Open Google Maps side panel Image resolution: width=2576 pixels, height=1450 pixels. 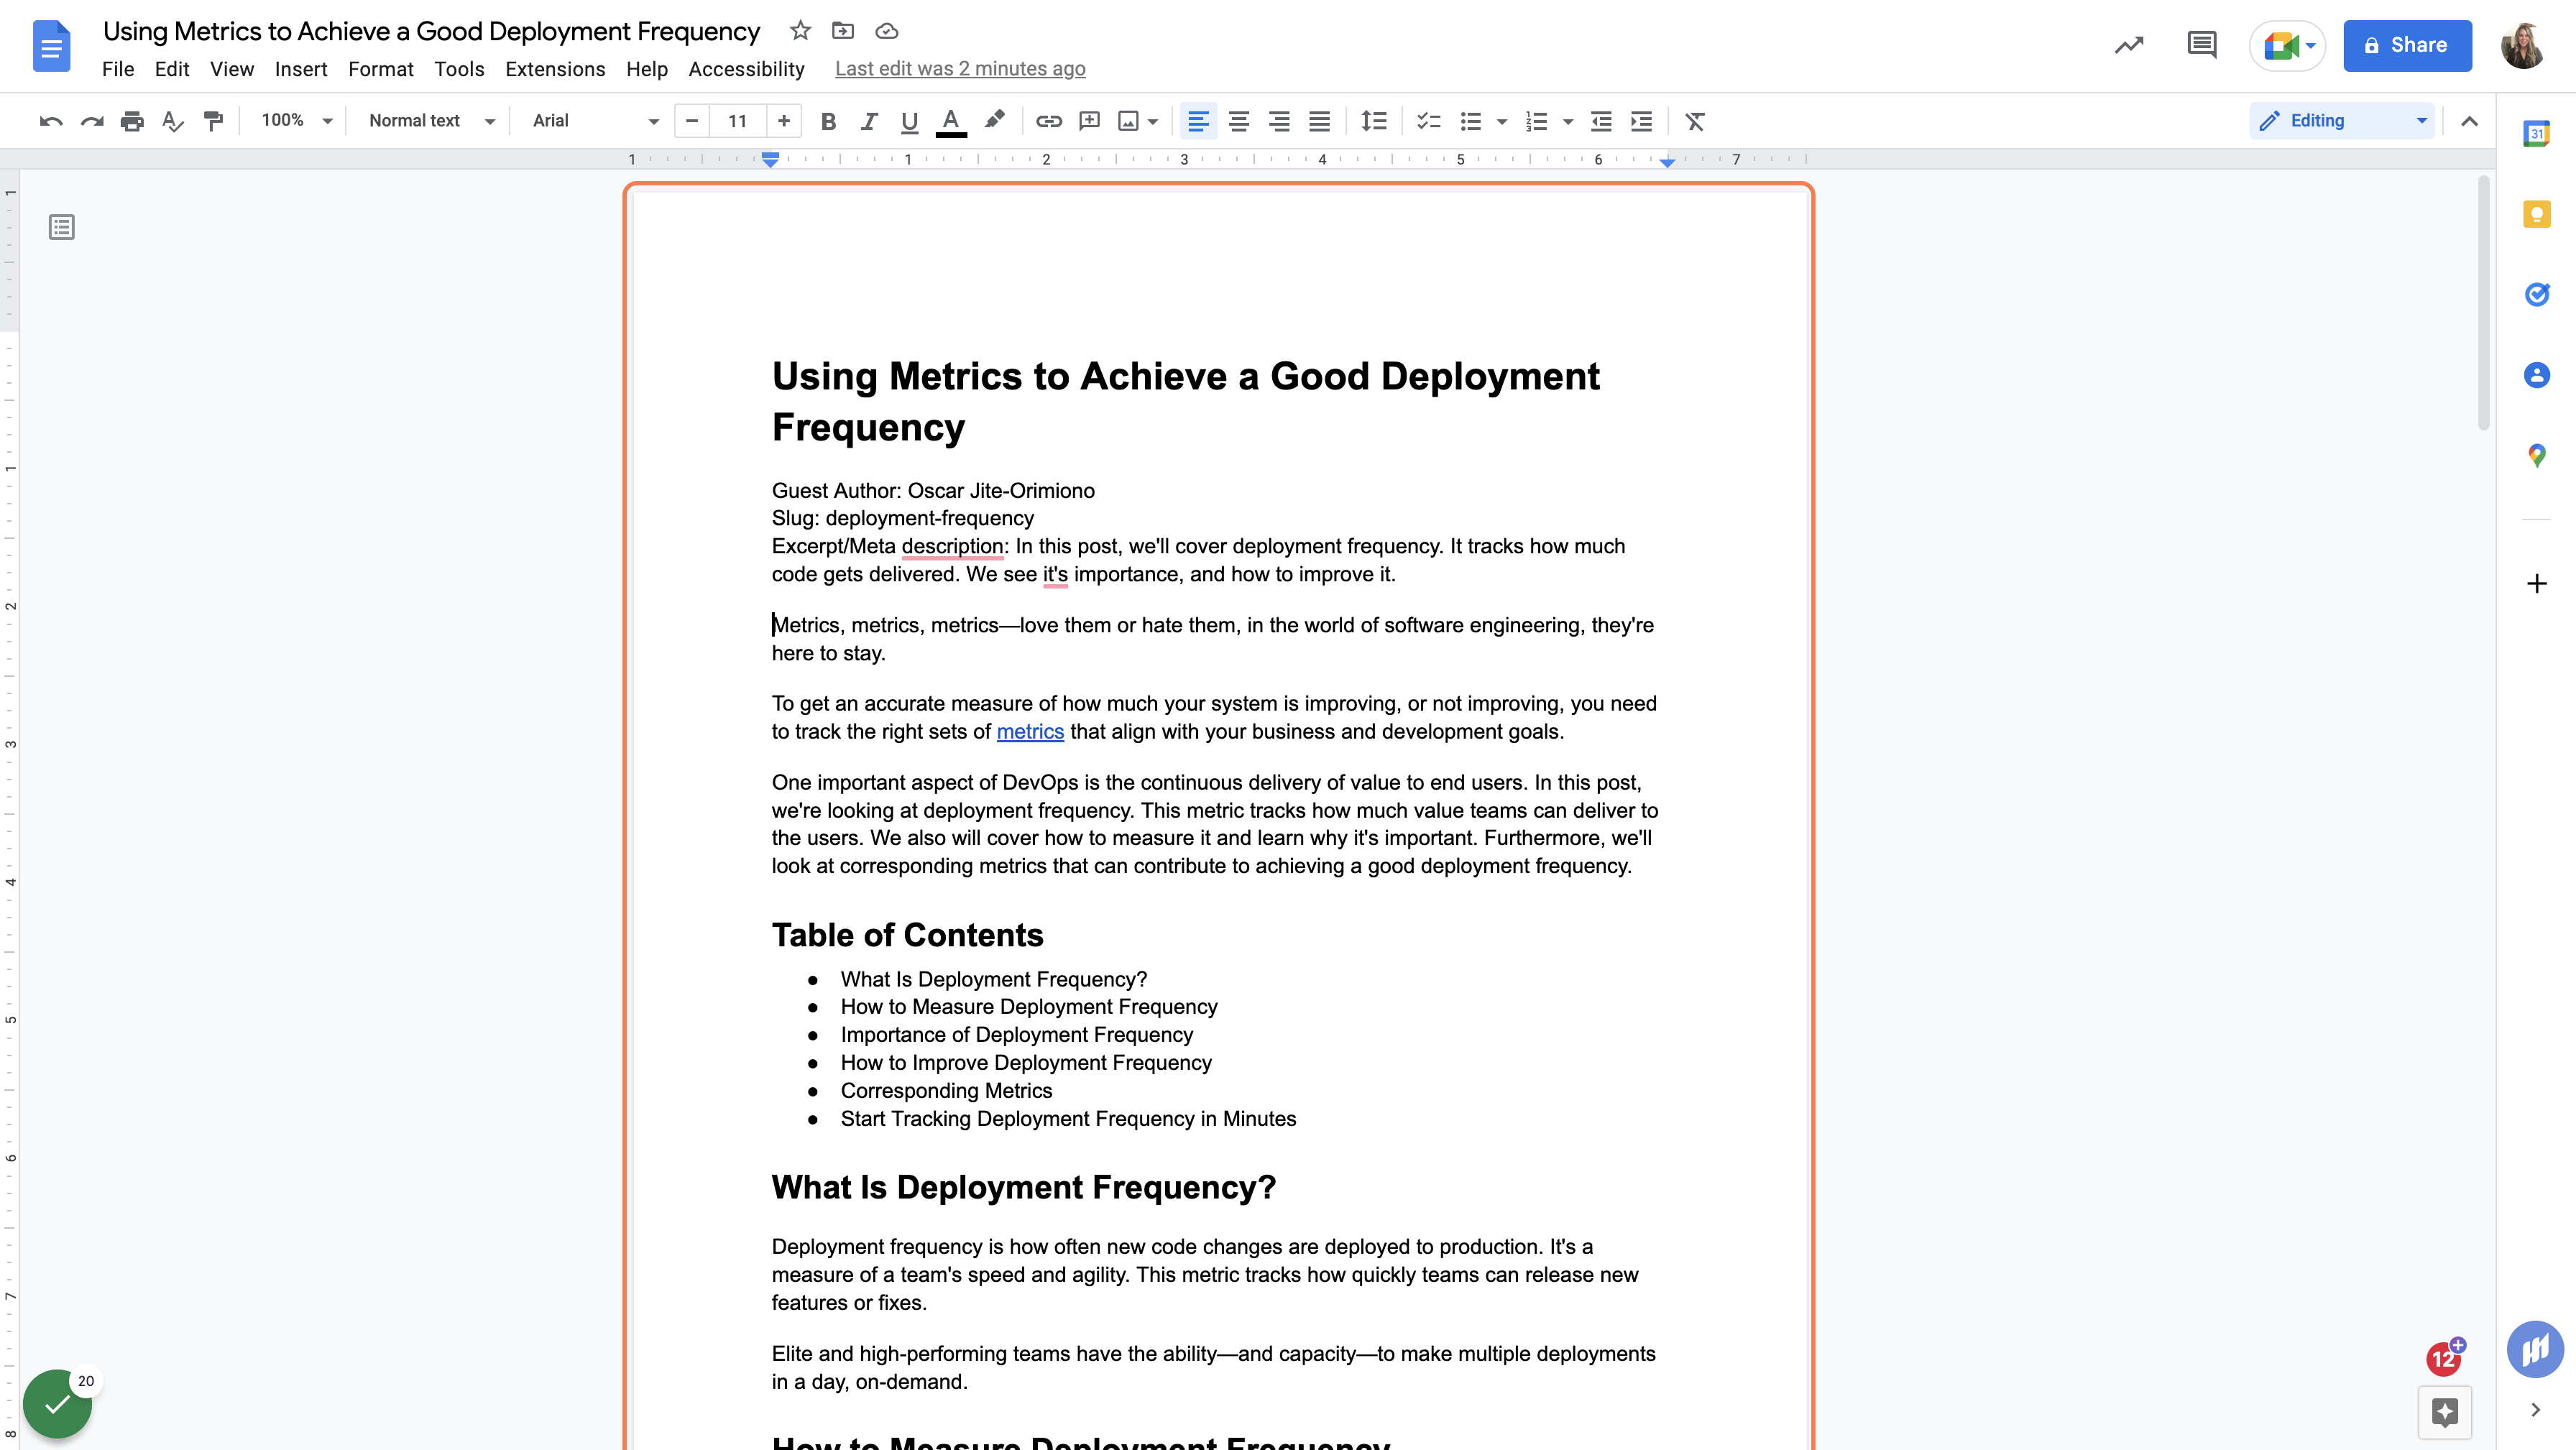point(2536,456)
